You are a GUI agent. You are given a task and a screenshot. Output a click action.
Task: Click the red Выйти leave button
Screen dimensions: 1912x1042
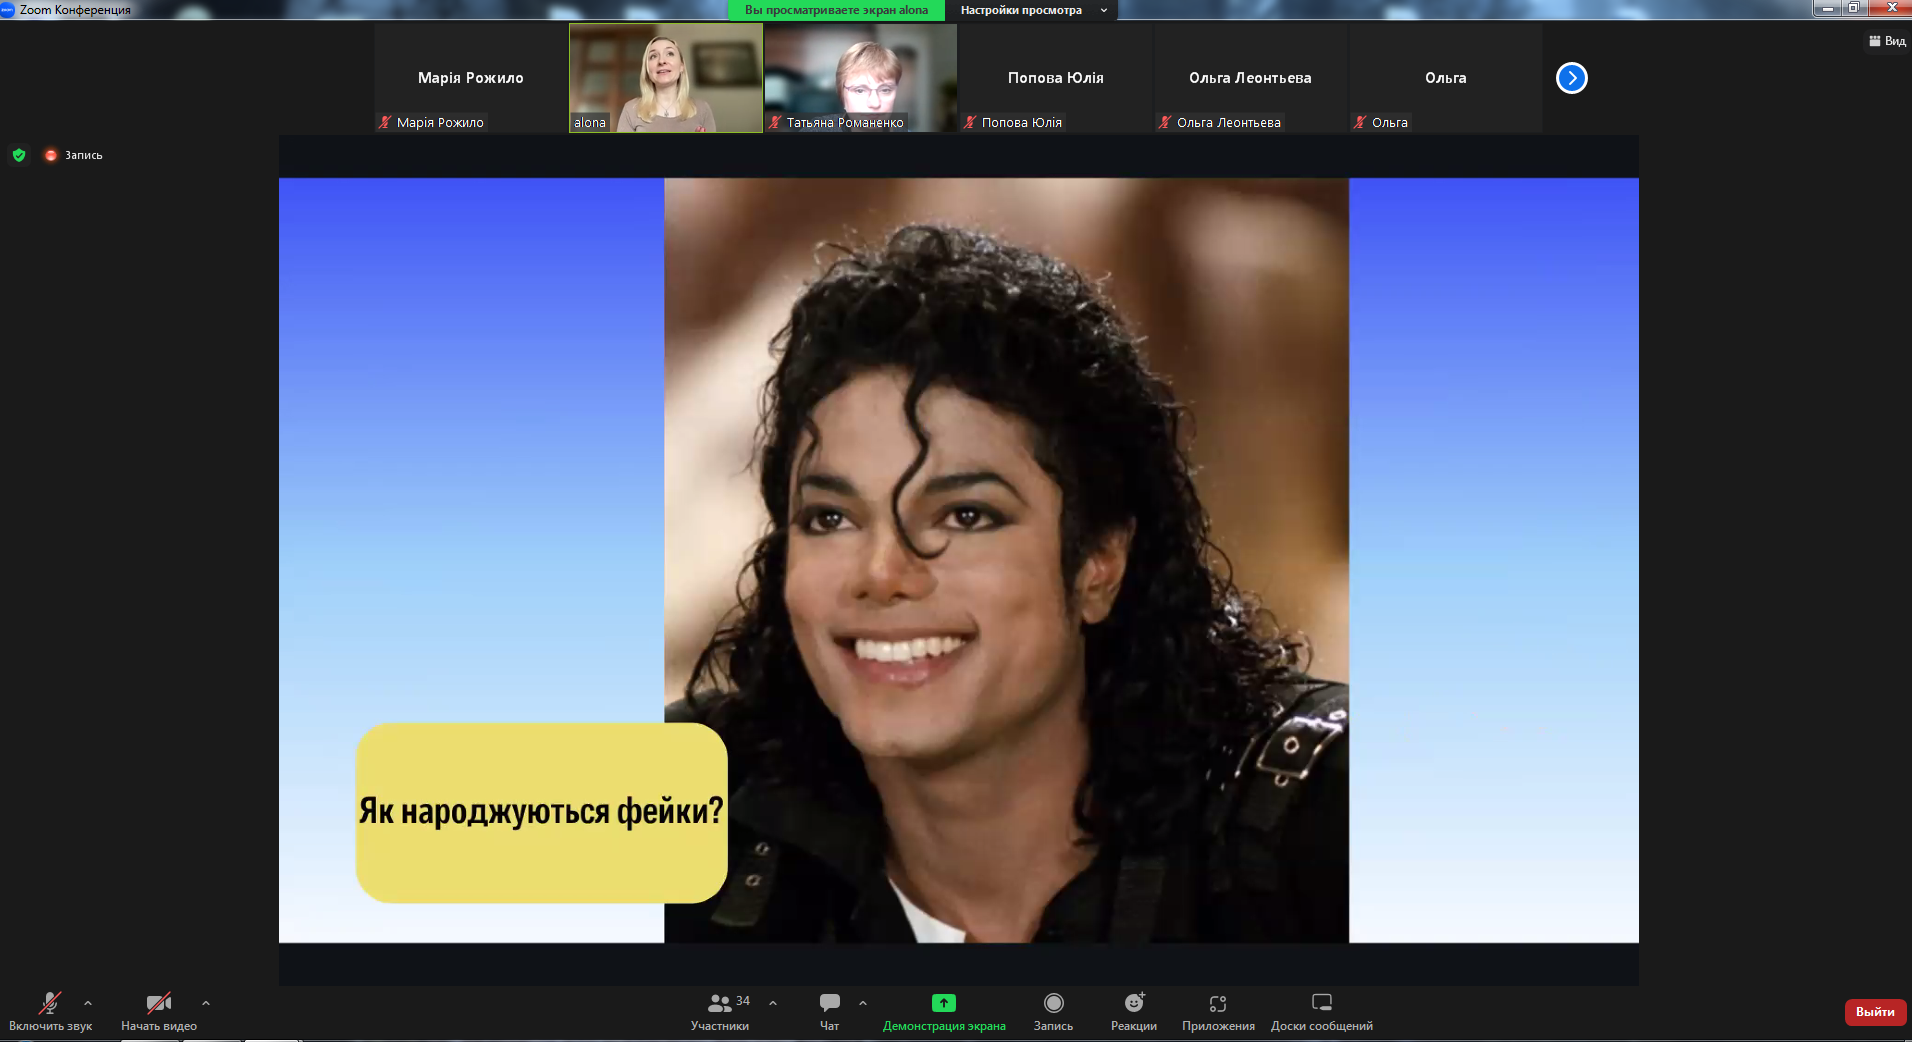click(x=1875, y=1012)
